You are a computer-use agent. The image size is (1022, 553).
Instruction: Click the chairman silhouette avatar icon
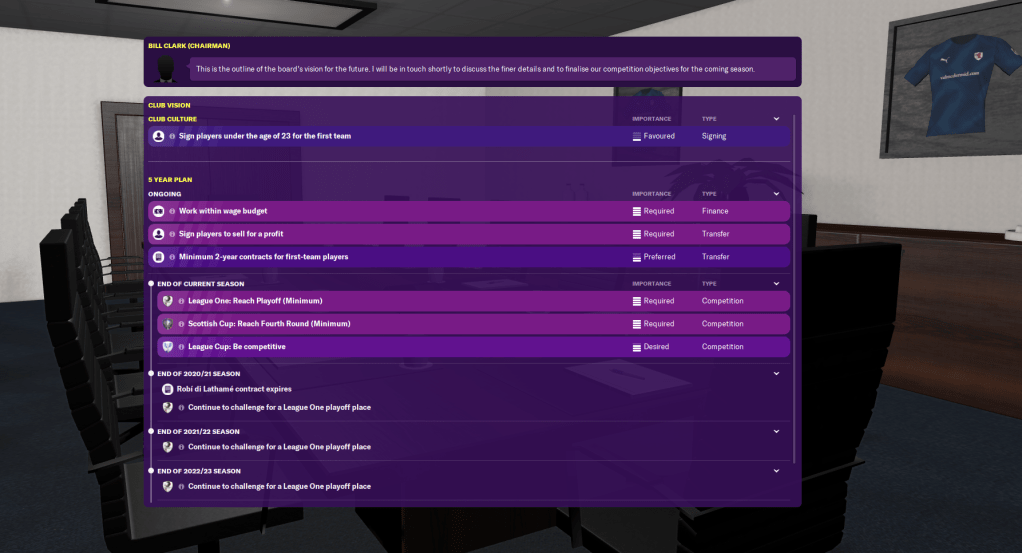[x=167, y=68]
